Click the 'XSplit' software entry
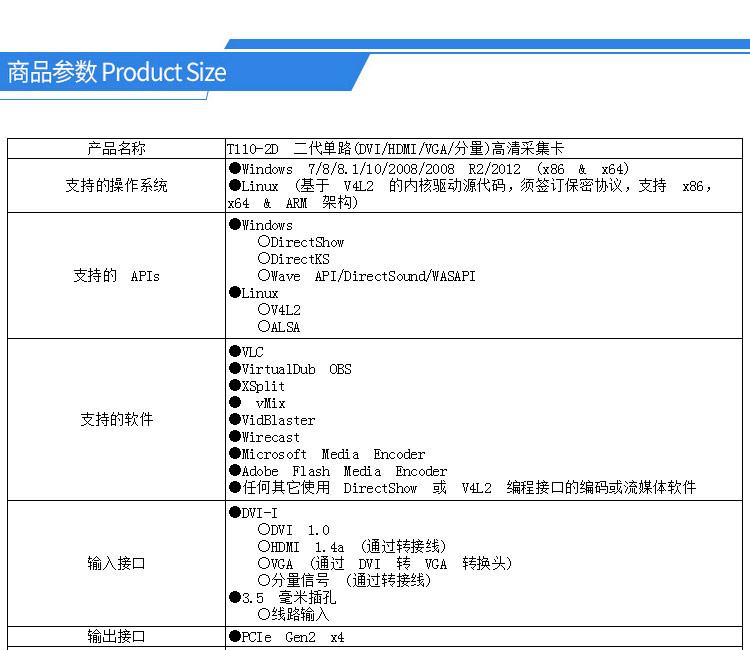The width and height of the screenshot is (750, 650). click(x=257, y=386)
